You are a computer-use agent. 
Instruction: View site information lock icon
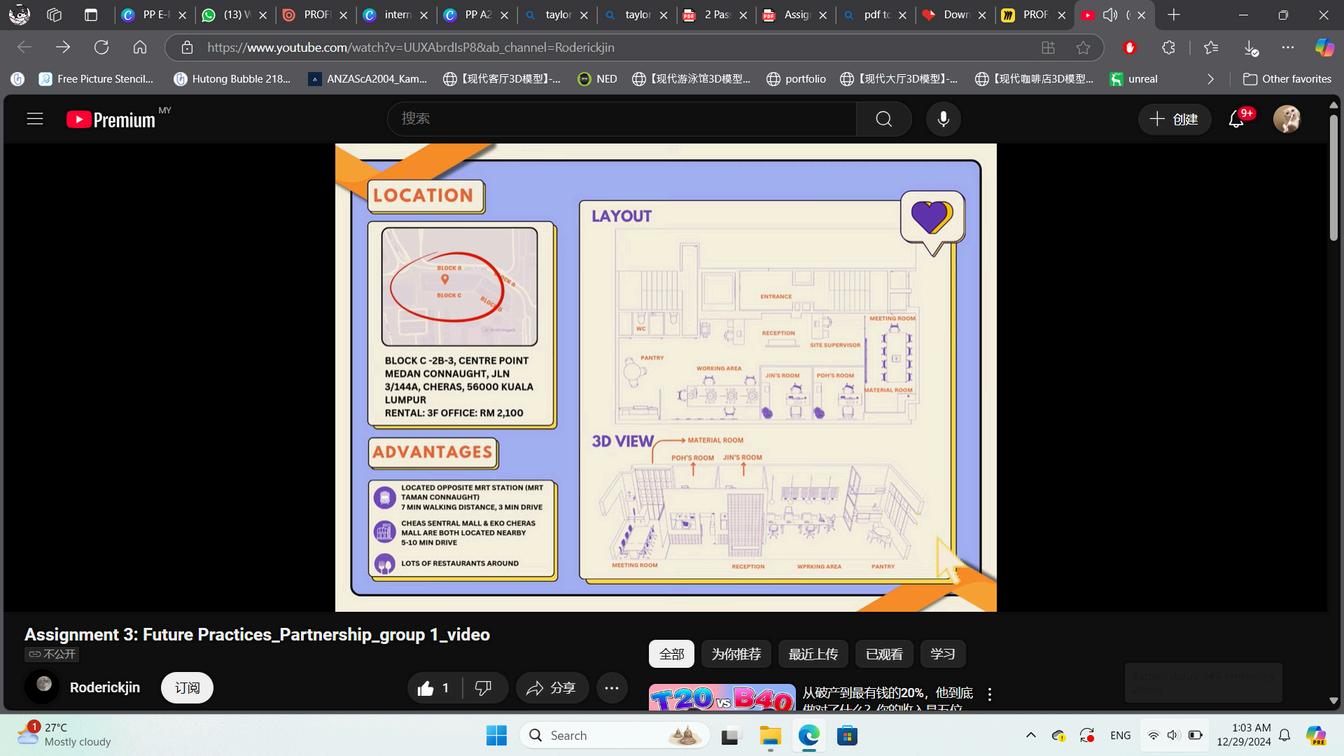click(187, 47)
